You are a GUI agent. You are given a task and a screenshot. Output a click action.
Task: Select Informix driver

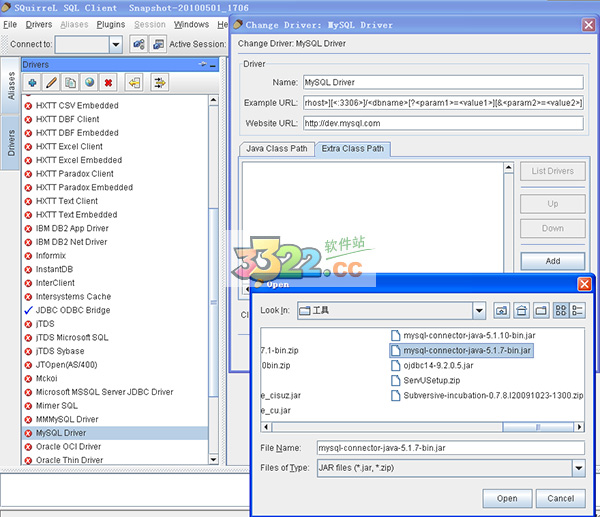tap(115, 256)
